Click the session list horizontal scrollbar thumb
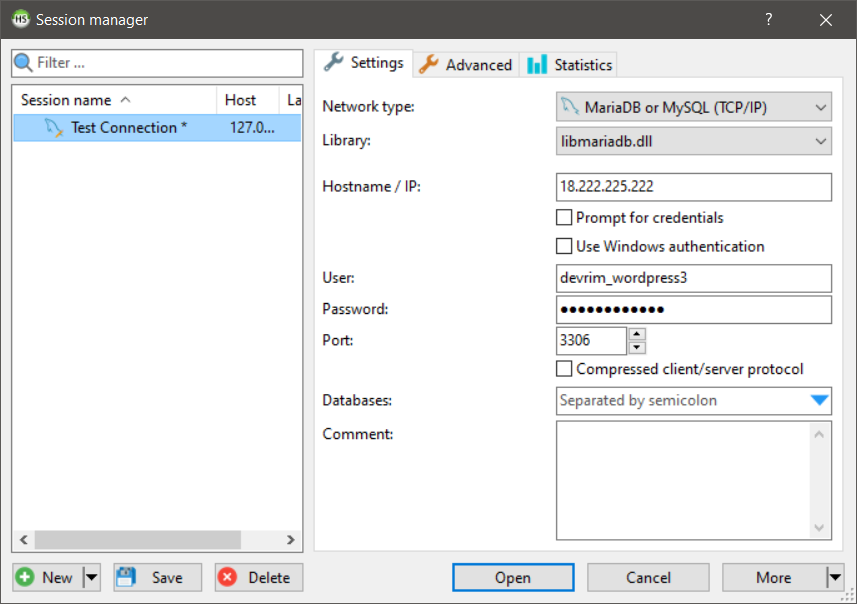The image size is (857, 604). click(138, 540)
